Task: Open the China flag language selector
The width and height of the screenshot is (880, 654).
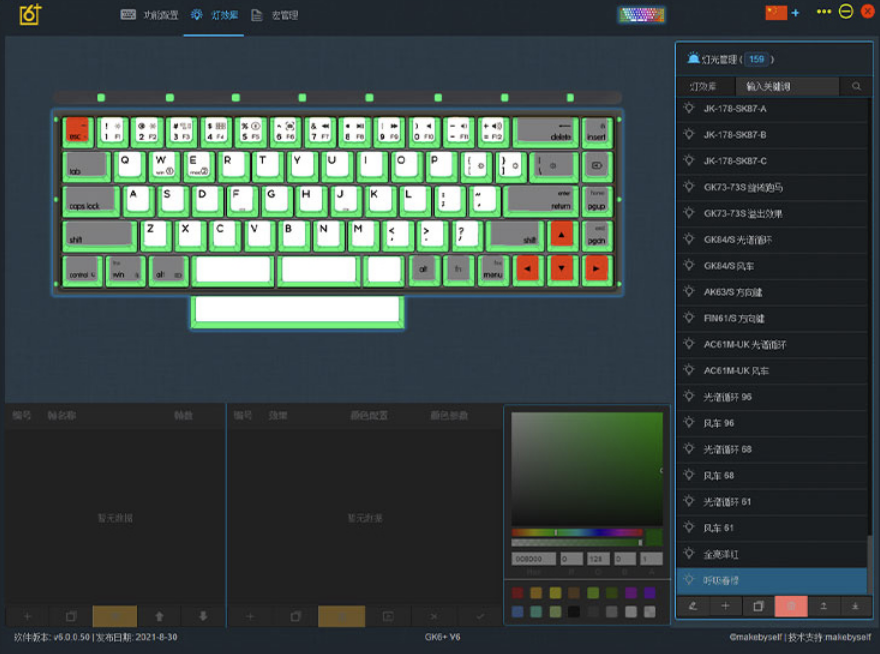Action: (x=776, y=13)
